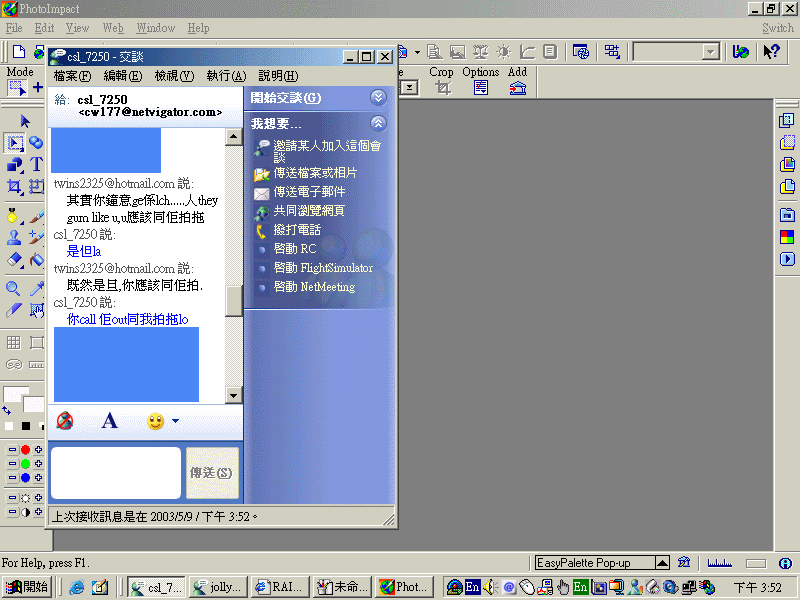
Task: Open the 編輯(E) menu in chat window
Action: pyautogui.click(x=122, y=77)
